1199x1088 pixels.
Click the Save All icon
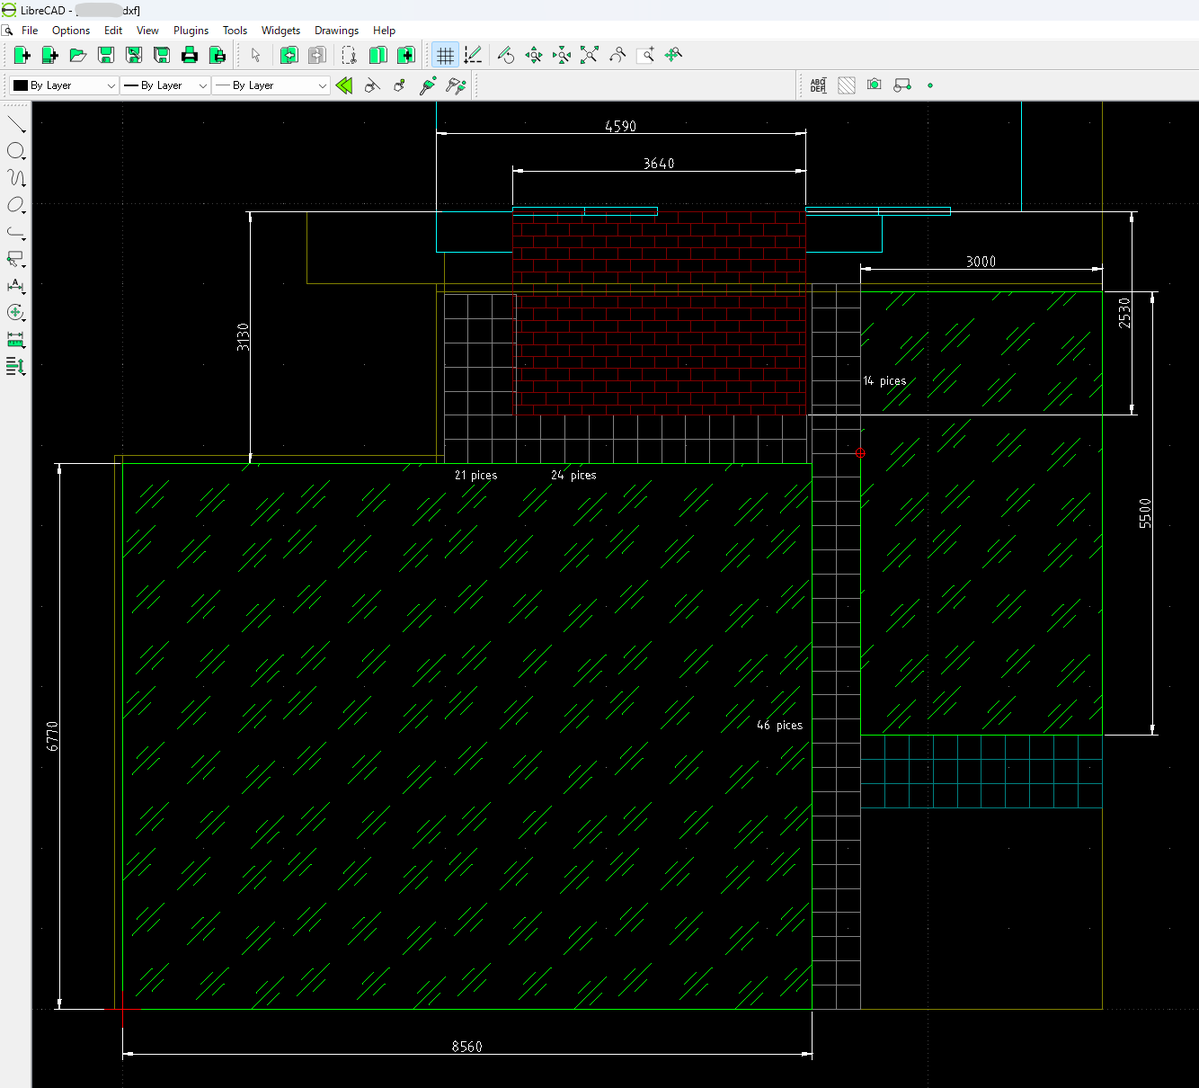click(161, 55)
